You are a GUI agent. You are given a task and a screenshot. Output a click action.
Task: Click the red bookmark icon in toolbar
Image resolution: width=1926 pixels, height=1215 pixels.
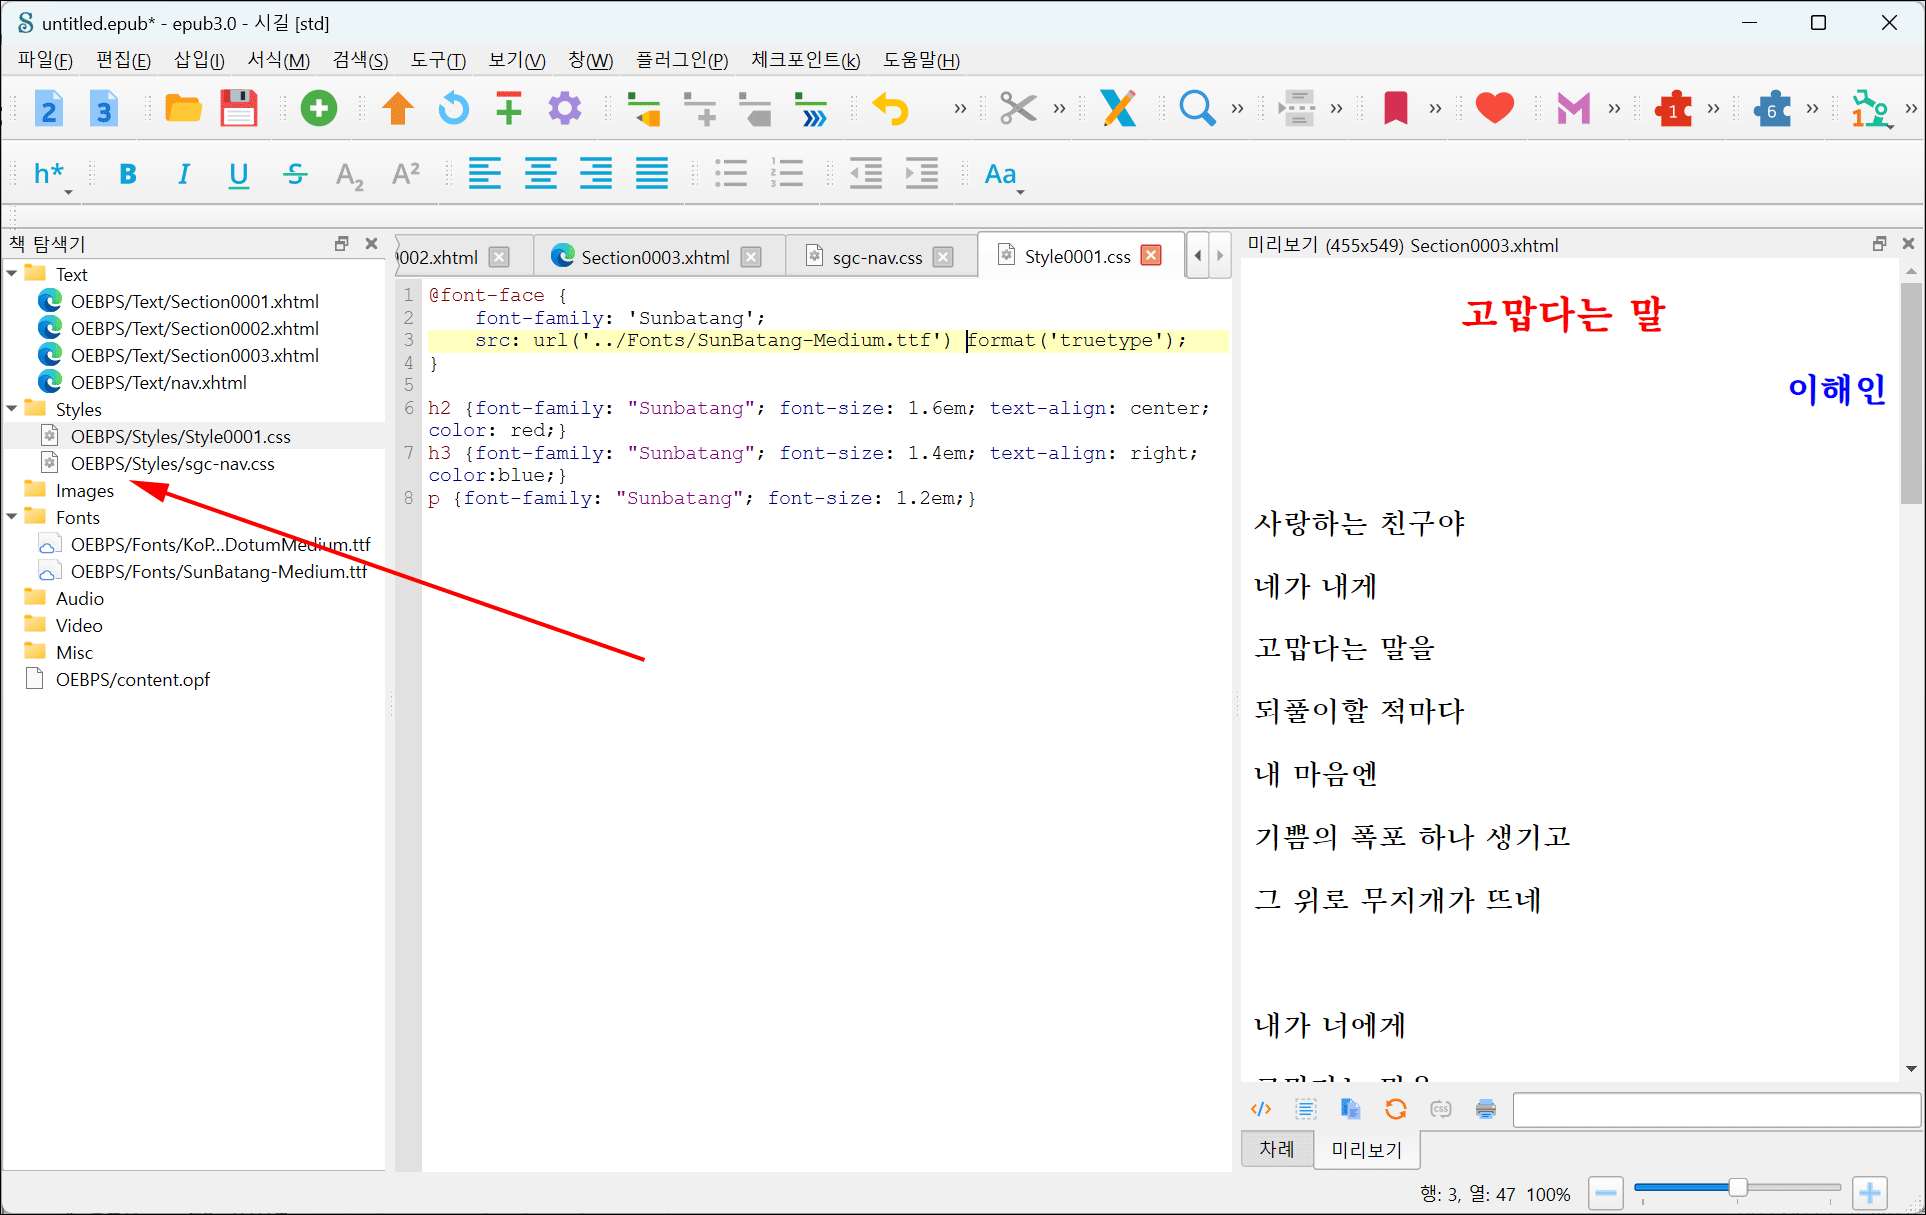coord(1395,108)
